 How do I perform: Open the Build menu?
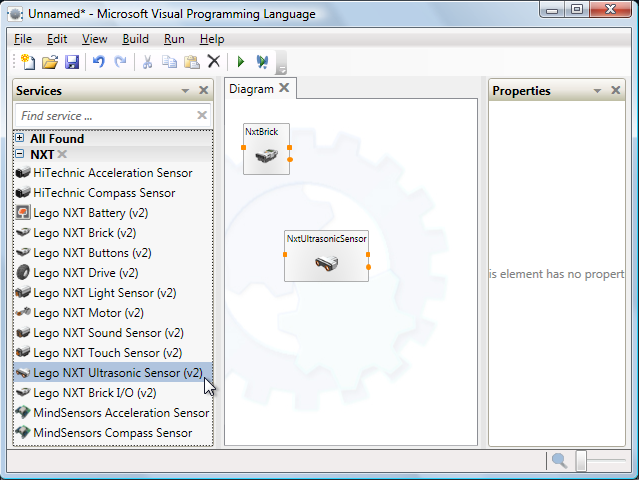135,39
